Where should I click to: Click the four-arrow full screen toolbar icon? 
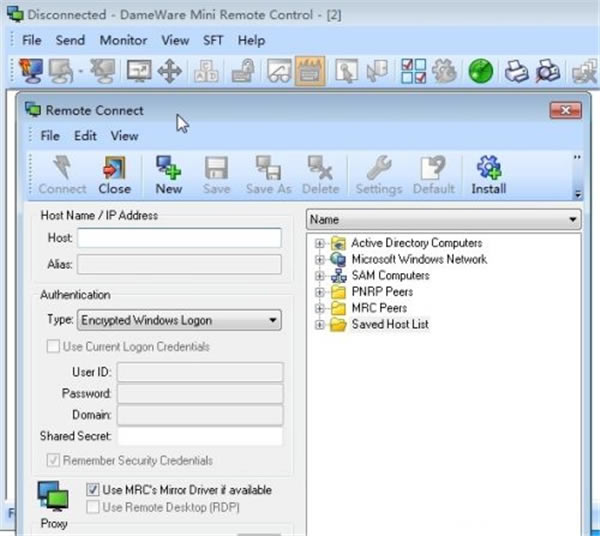point(169,72)
